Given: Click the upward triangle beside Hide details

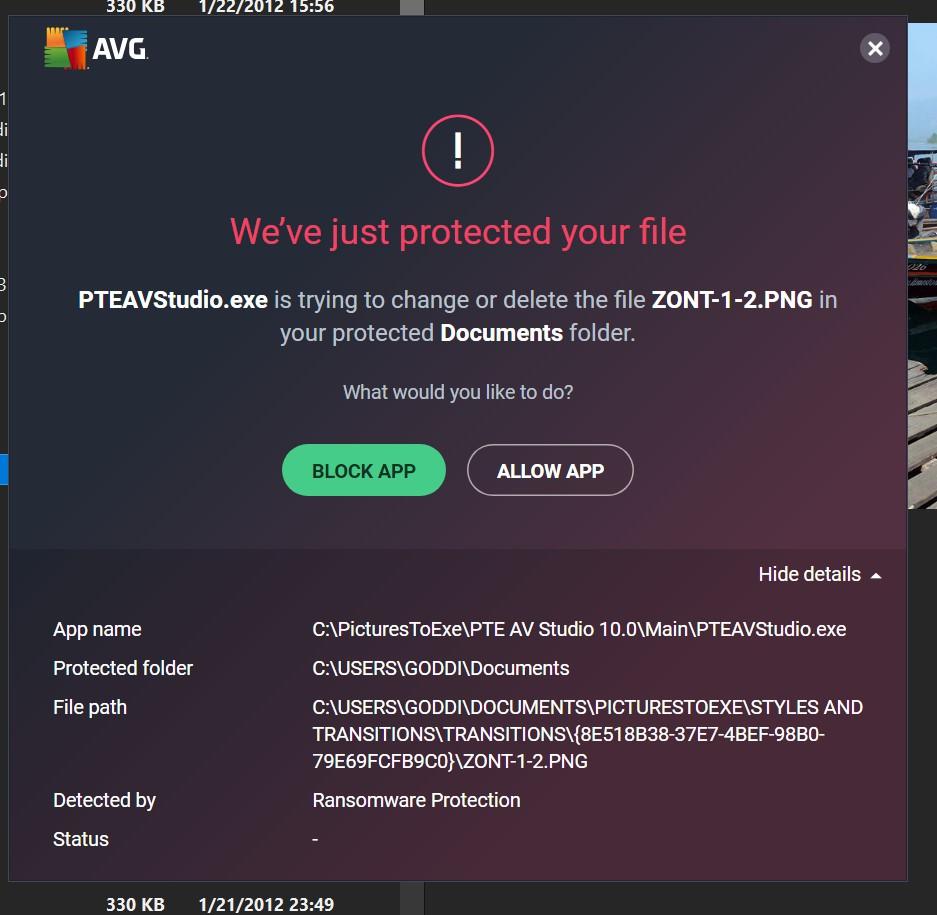Looking at the screenshot, I should tap(876, 576).
